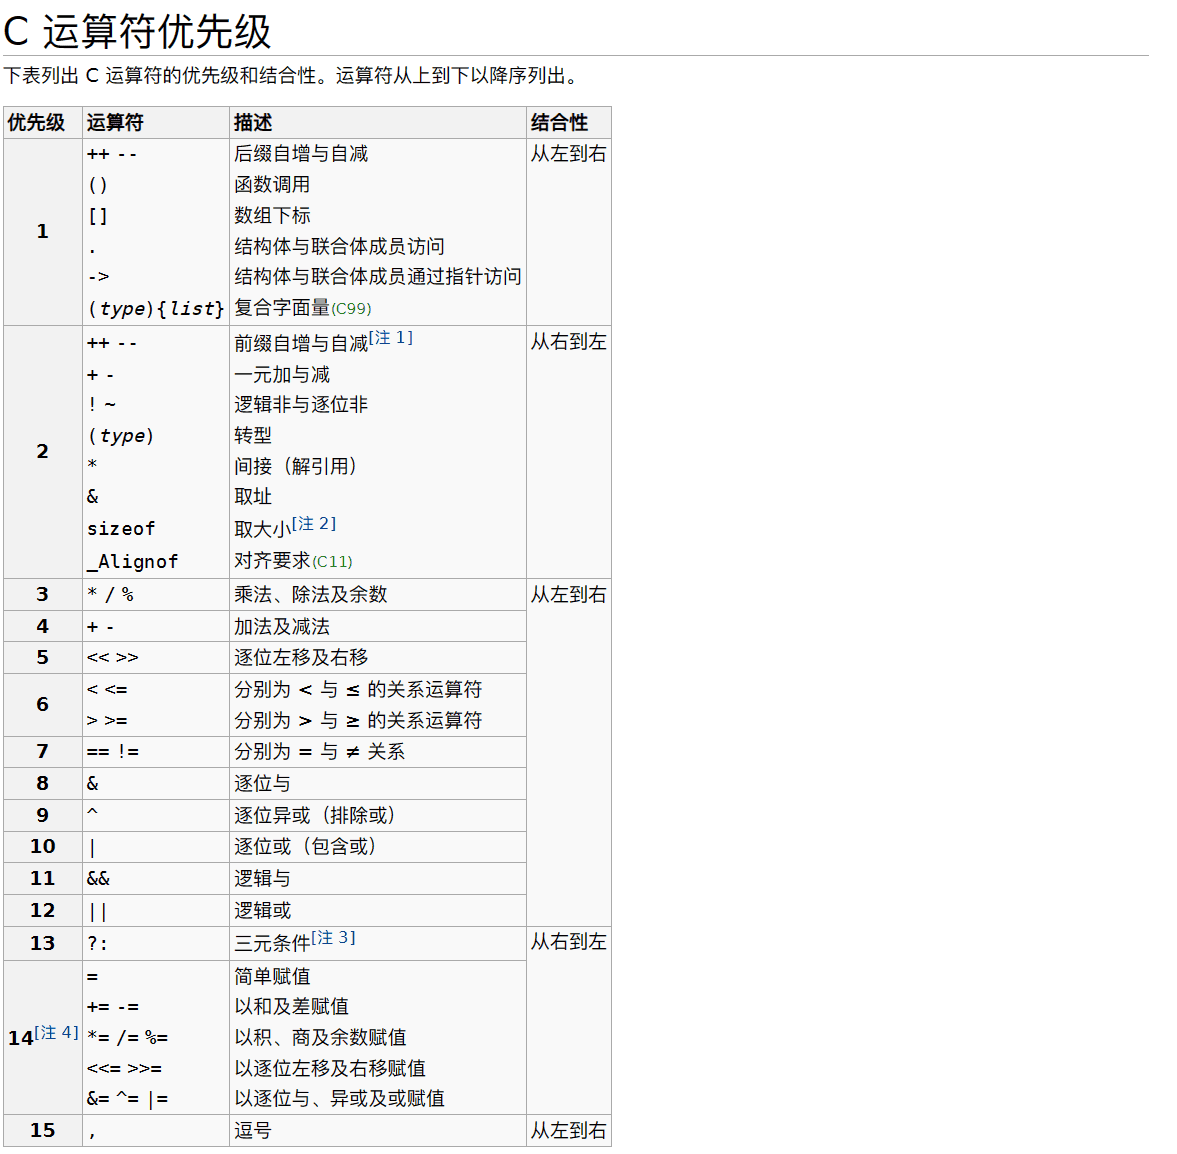
Task: Click the 简单赋值 description
Action: click(272, 977)
